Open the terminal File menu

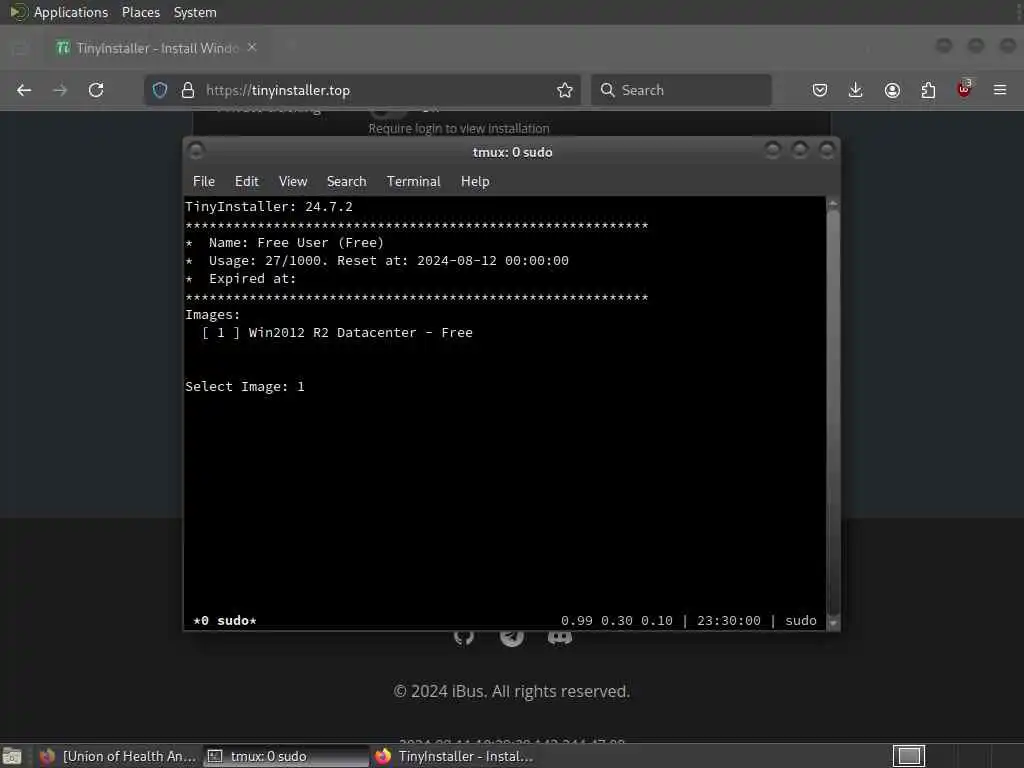[x=204, y=182]
